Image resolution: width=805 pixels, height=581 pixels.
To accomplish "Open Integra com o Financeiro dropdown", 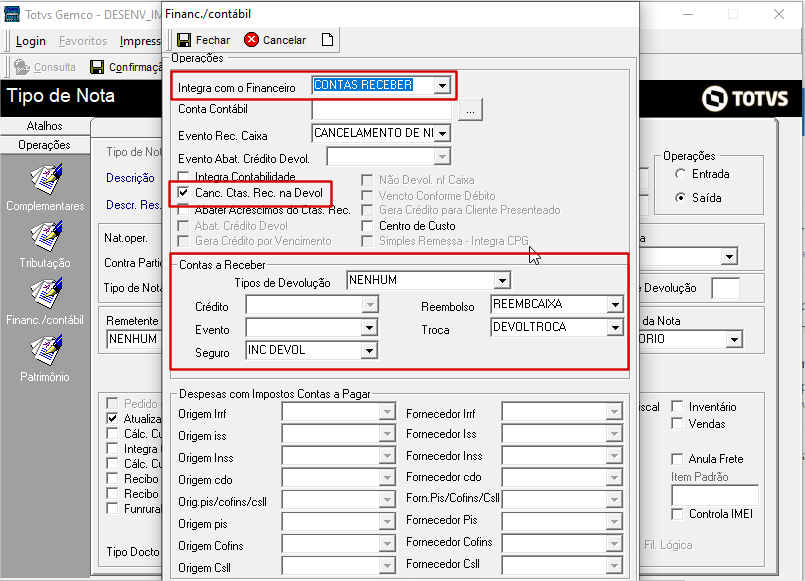I will (442, 85).
